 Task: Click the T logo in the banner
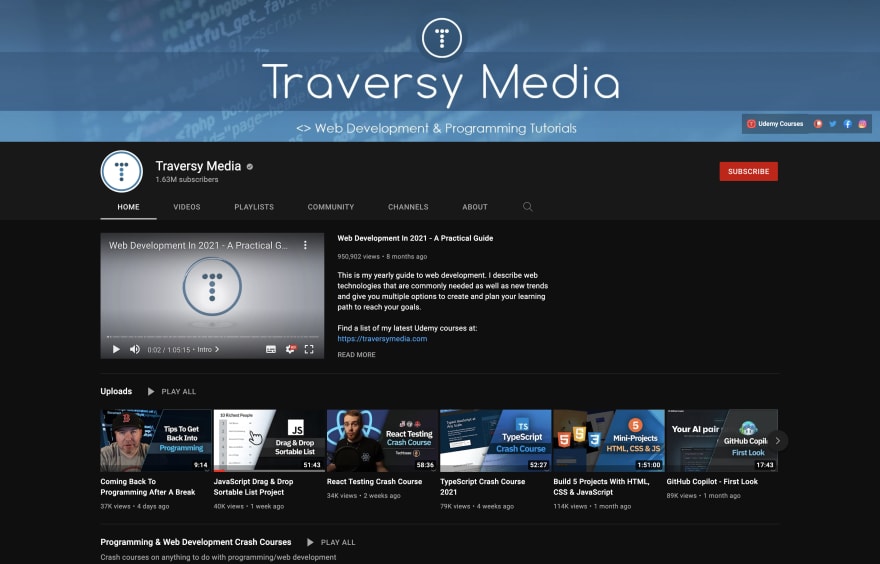(442, 38)
